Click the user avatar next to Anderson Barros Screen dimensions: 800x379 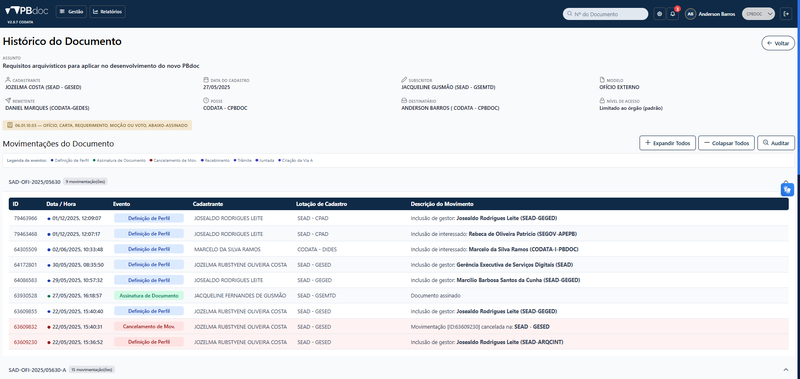[x=690, y=14]
